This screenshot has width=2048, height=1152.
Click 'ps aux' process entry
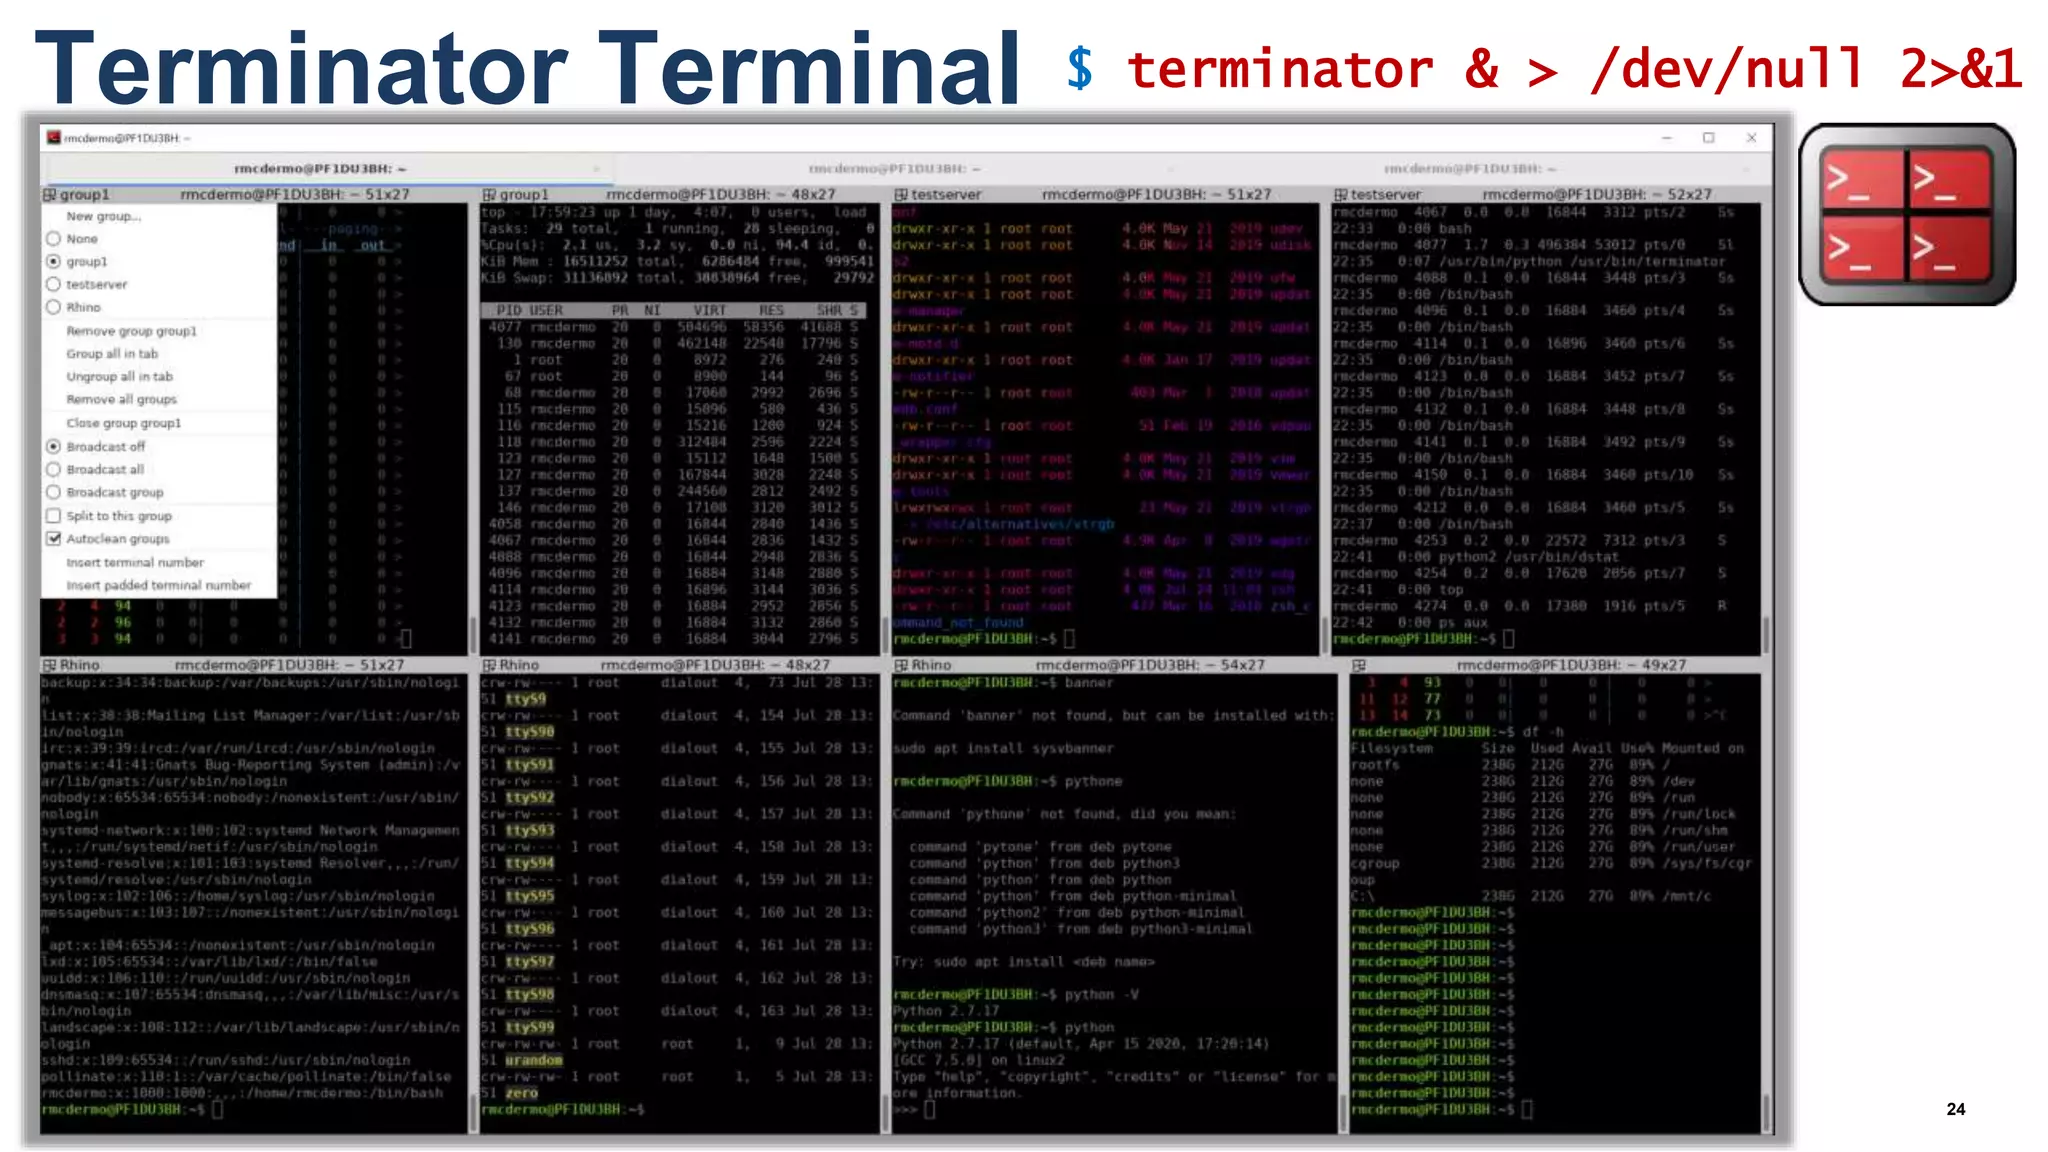click(1463, 623)
